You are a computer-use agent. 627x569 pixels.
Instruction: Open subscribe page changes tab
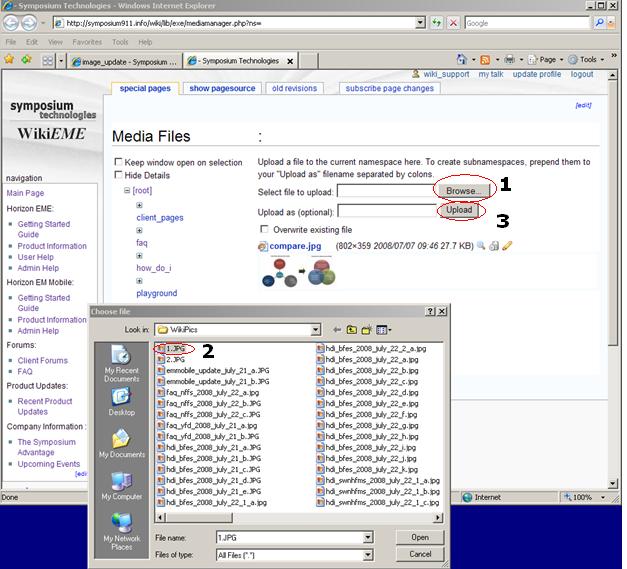click(389, 88)
